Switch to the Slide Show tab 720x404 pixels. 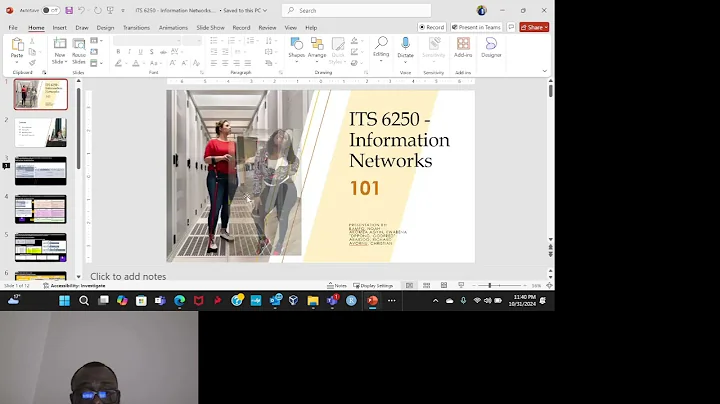(x=210, y=28)
